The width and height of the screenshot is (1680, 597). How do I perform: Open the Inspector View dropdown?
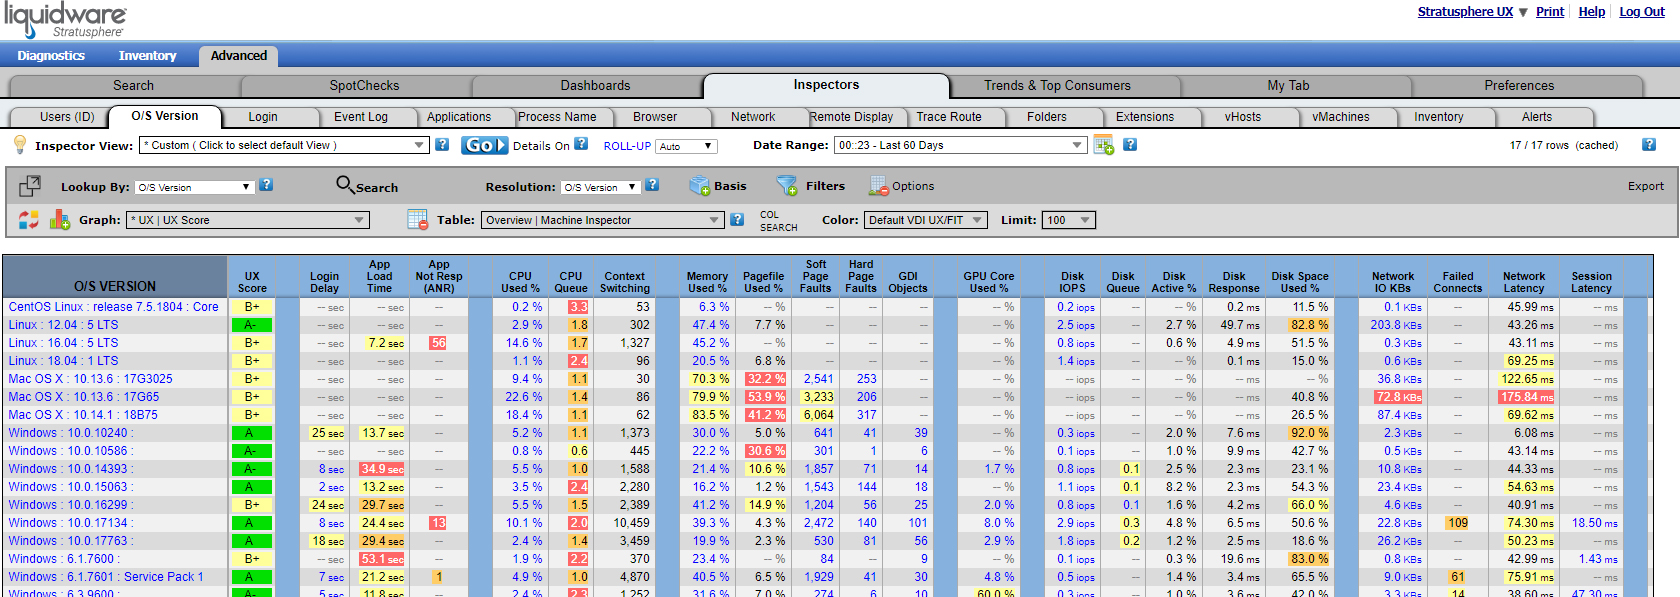285,145
